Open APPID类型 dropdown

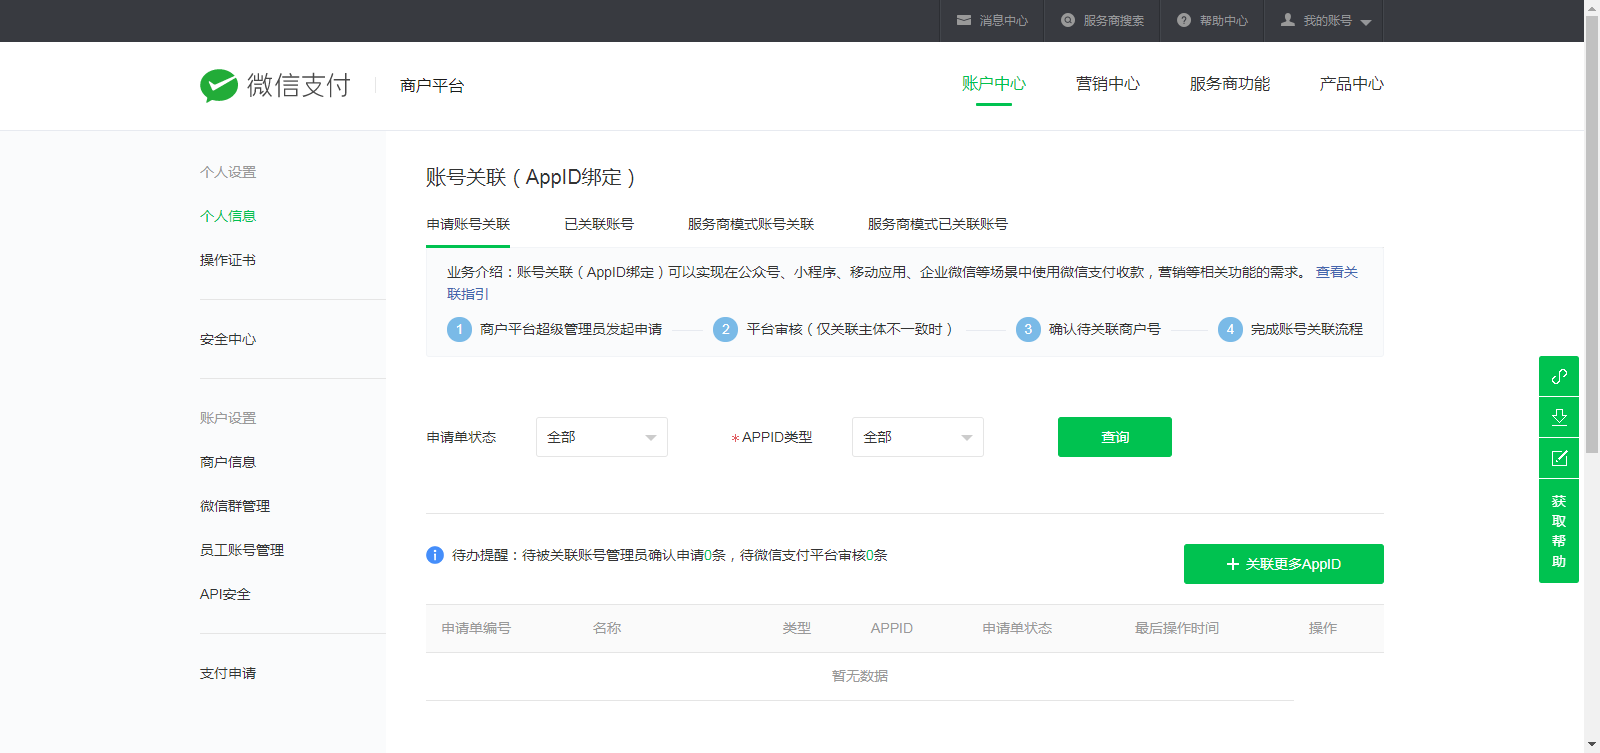918,437
